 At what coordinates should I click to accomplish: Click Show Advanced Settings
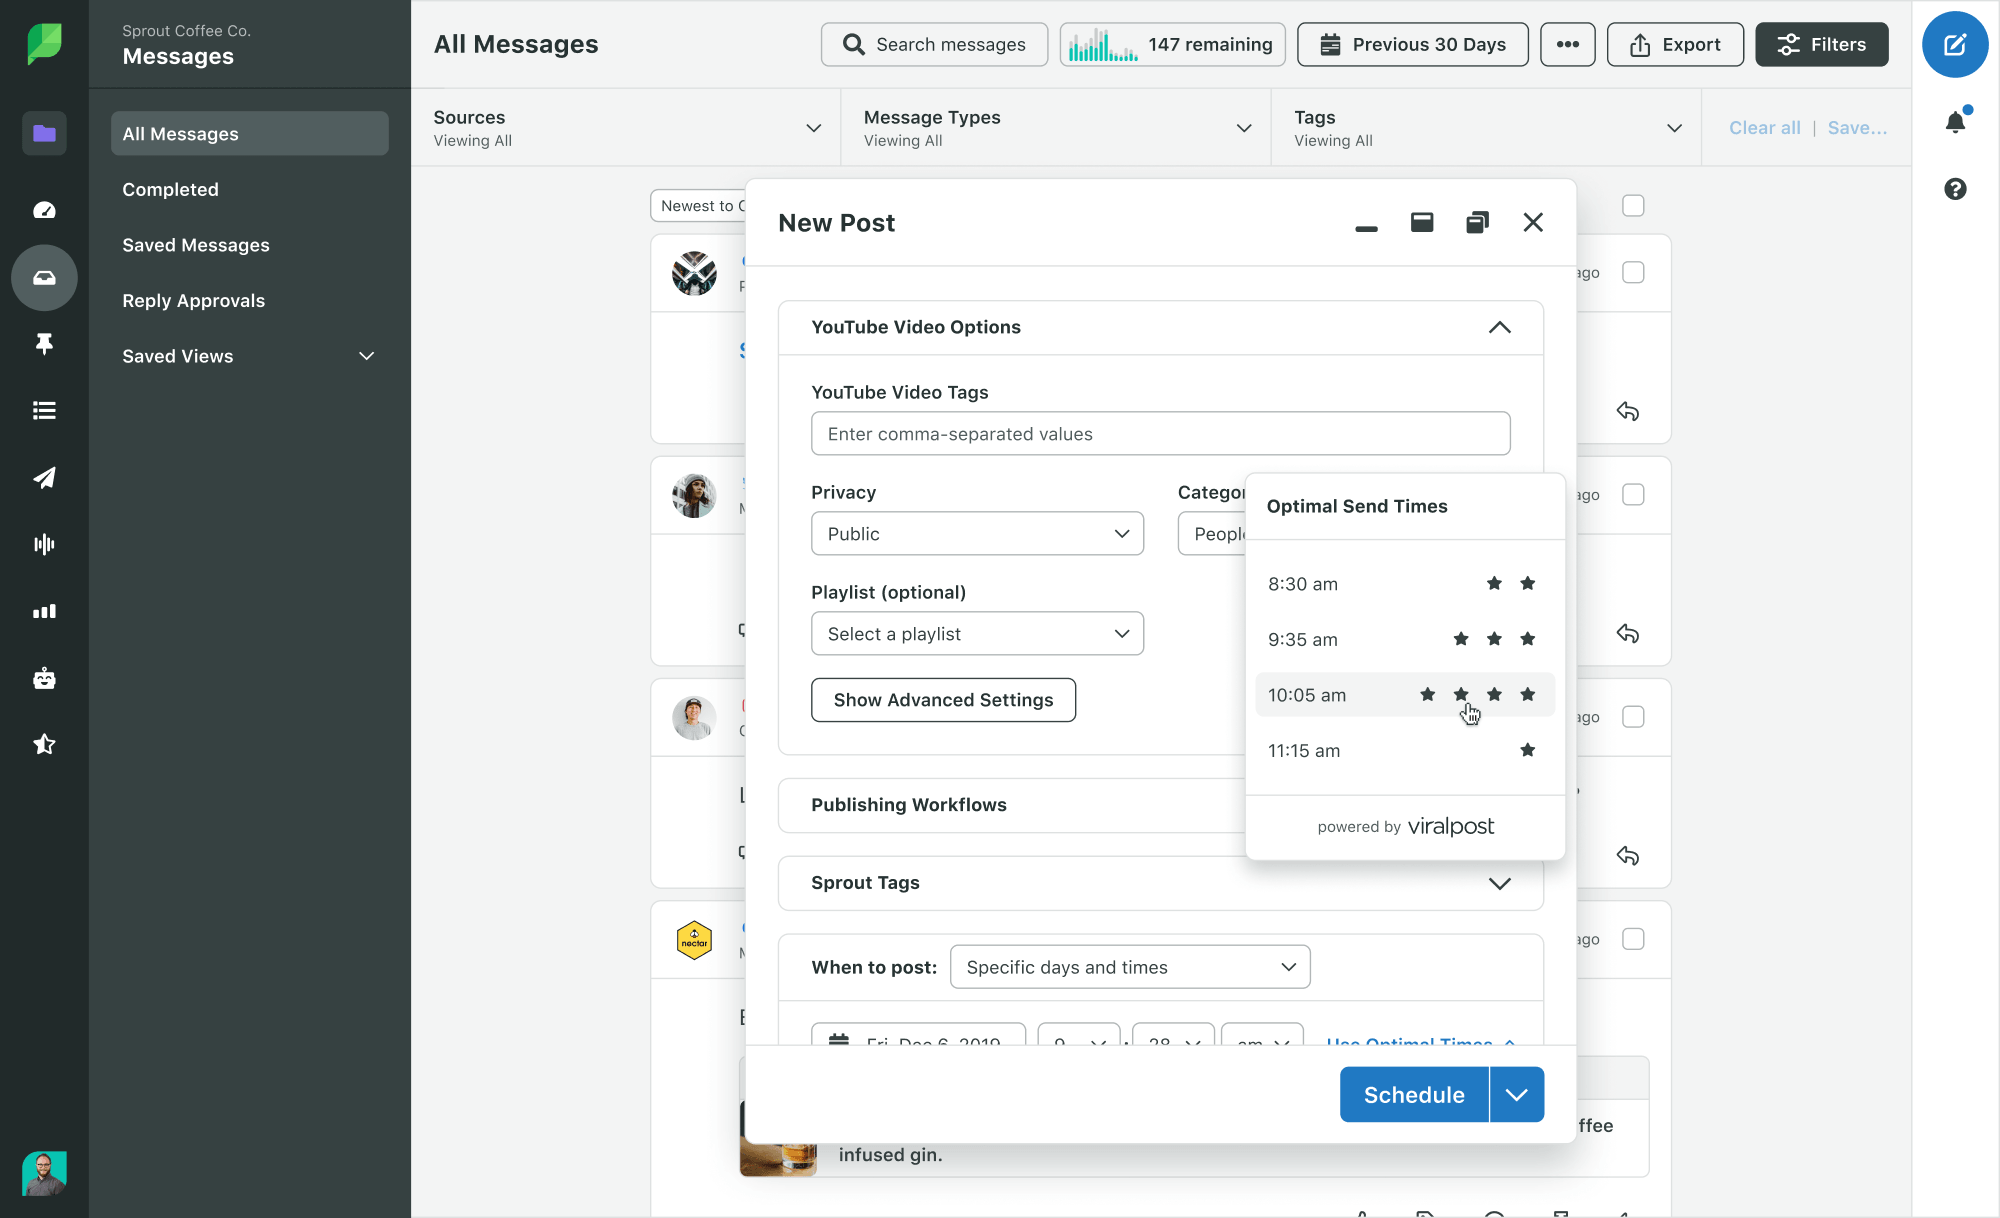point(943,700)
